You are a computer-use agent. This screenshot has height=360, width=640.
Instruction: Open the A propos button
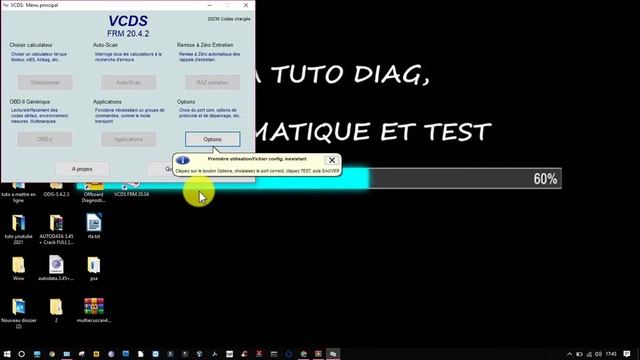82,169
